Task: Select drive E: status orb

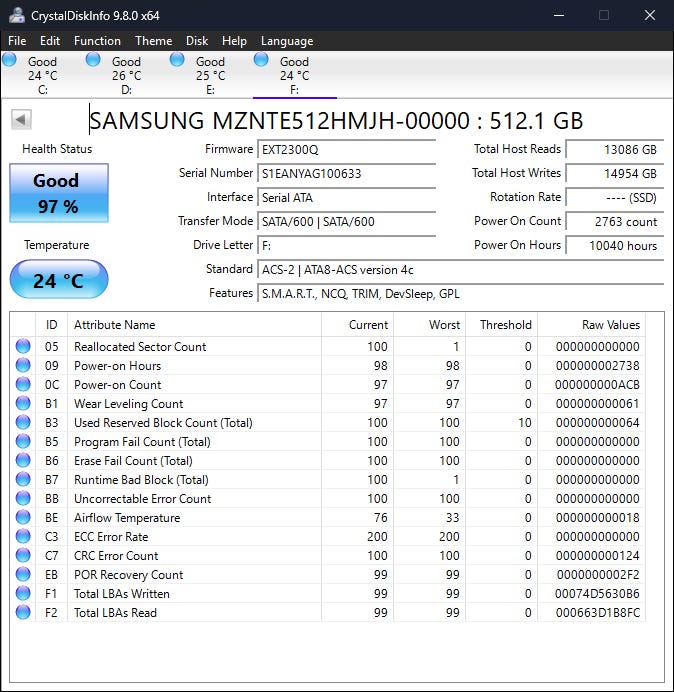Action: (x=178, y=60)
